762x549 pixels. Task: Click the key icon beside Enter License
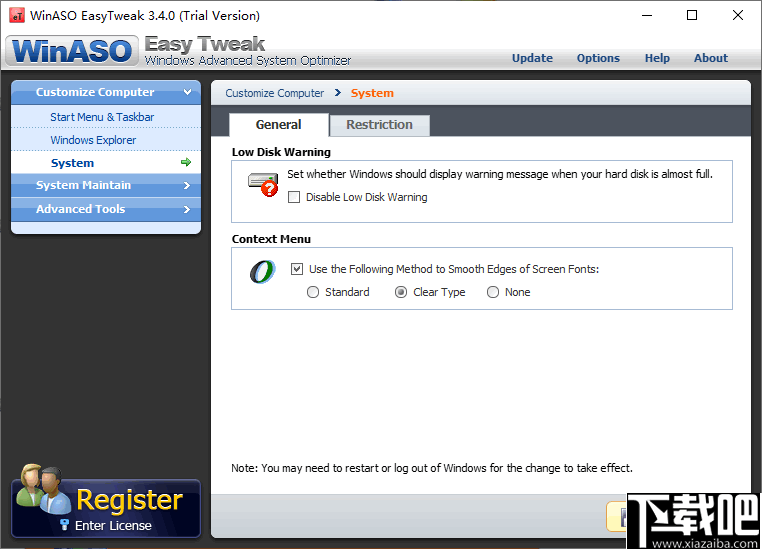tap(64, 525)
